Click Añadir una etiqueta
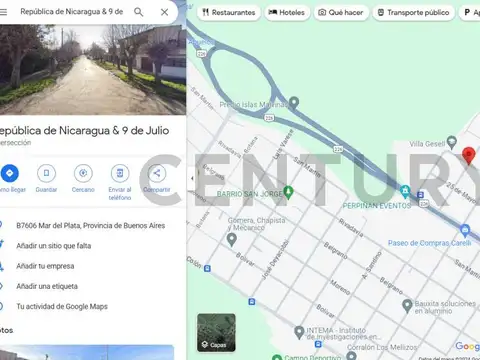480x360 pixels. [47, 286]
